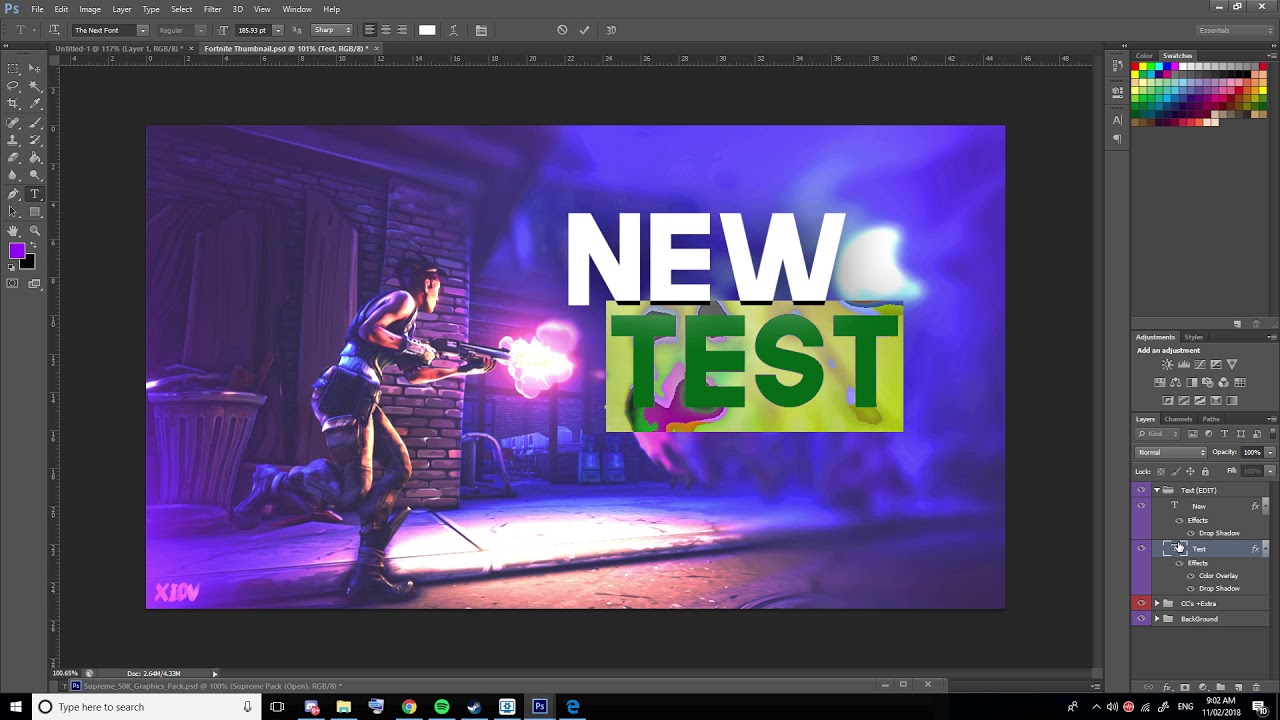Change screen mode icon in toolbox
The height and width of the screenshot is (720, 1280).
[35, 284]
